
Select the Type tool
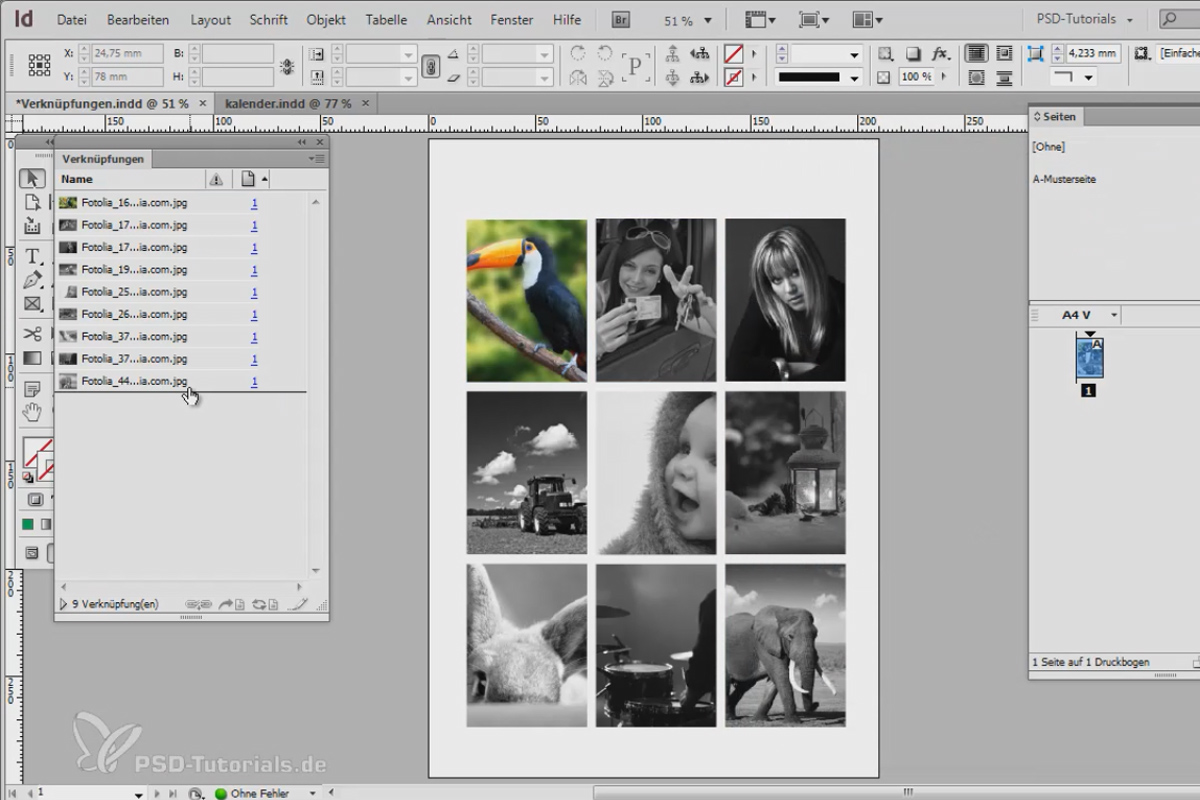pos(32,257)
